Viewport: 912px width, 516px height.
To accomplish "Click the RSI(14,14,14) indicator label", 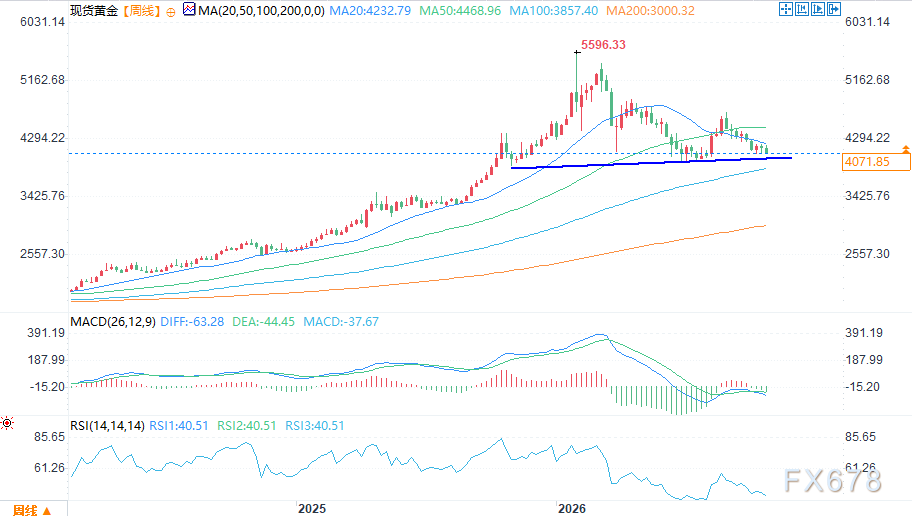I will (x=107, y=426).
